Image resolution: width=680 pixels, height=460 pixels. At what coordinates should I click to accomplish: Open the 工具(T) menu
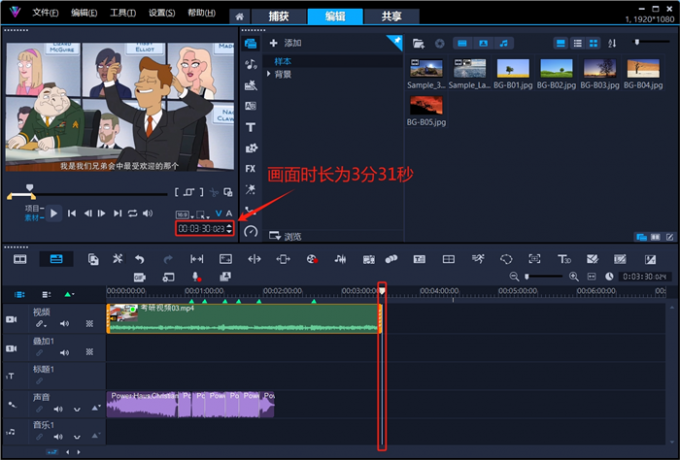click(122, 13)
